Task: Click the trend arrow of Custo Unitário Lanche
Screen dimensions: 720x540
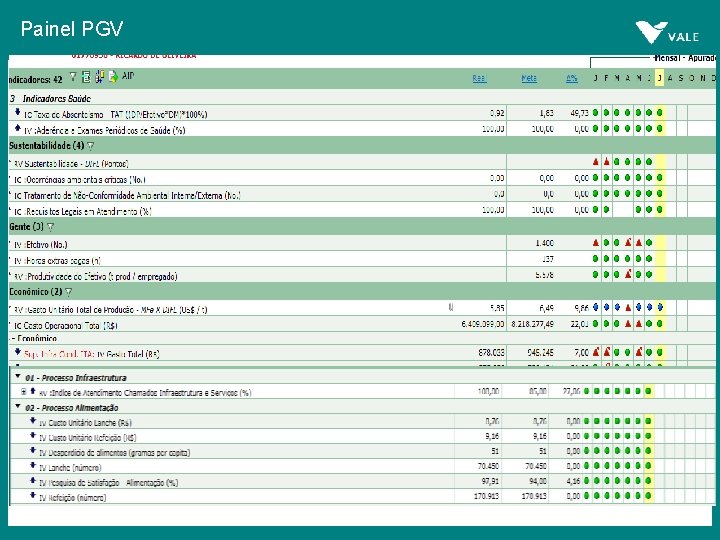Action: pos(33,421)
